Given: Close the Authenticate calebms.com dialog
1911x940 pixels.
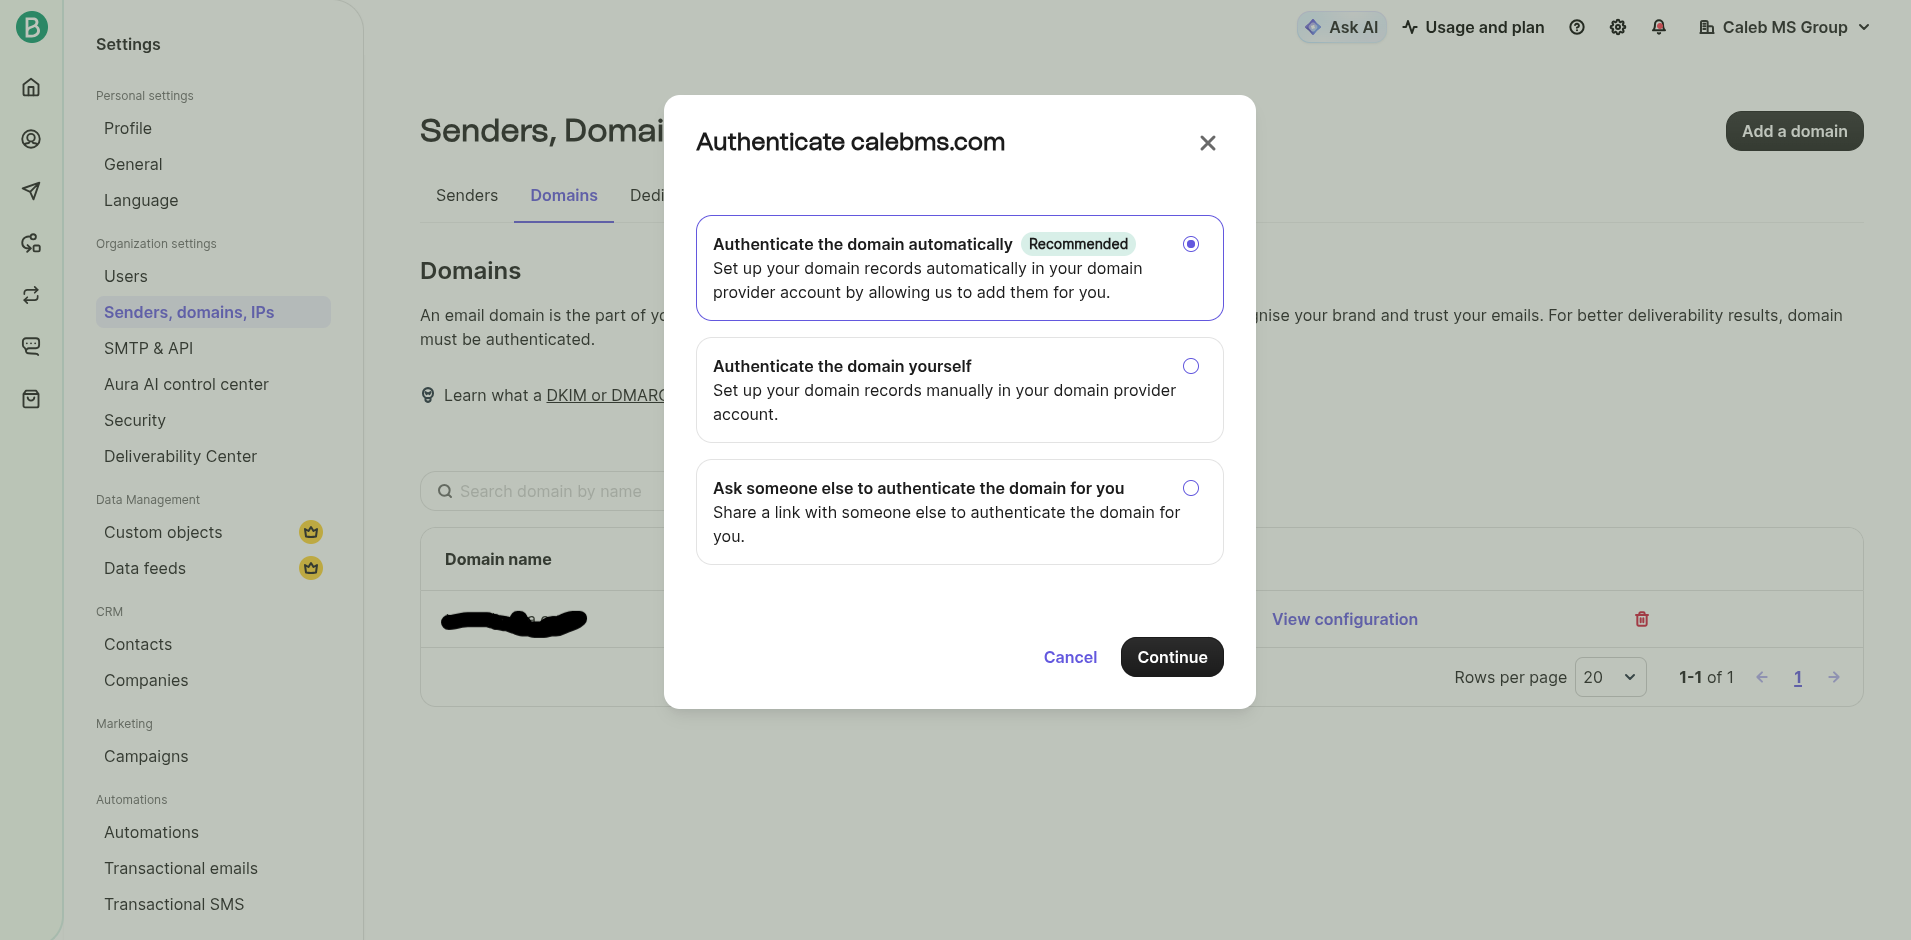Looking at the screenshot, I should [1208, 143].
